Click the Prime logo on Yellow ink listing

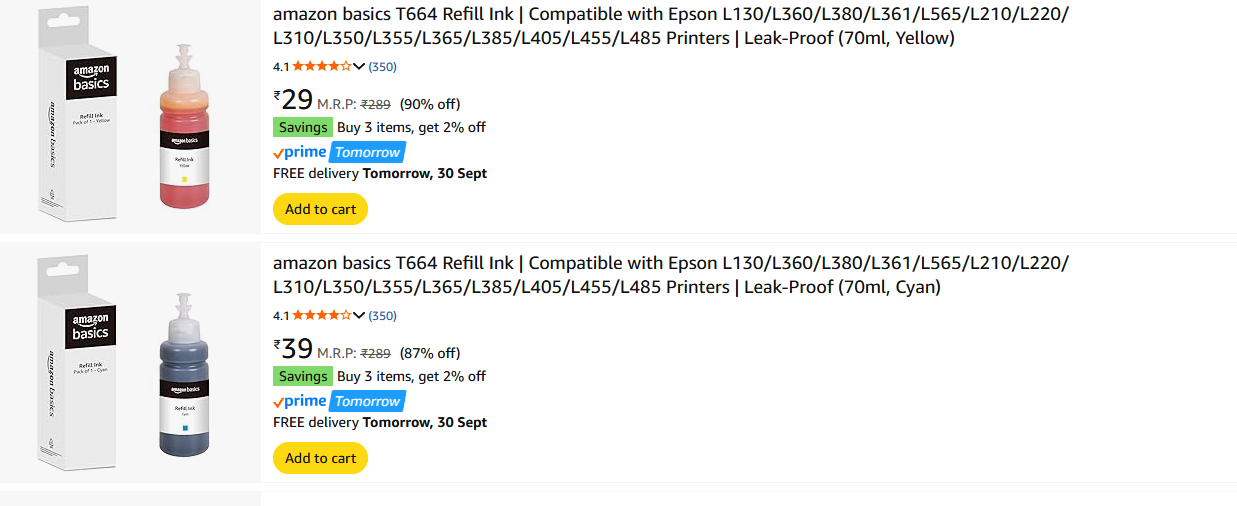300,152
